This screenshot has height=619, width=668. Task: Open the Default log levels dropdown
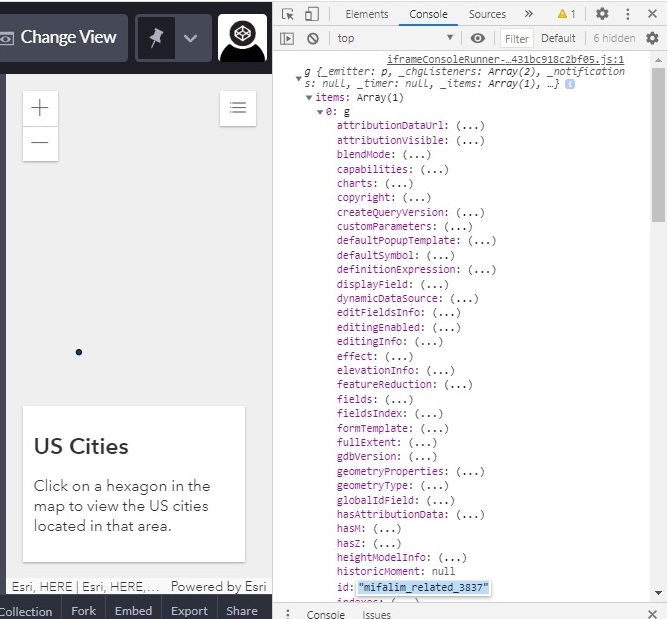[558, 38]
